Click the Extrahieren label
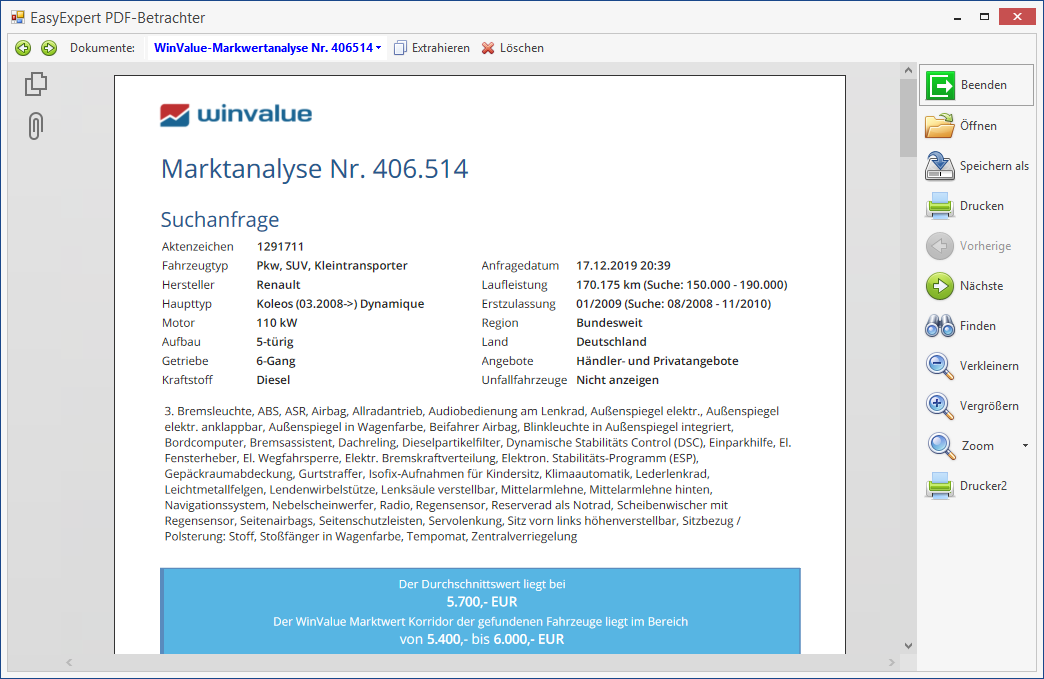 (440, 48)
